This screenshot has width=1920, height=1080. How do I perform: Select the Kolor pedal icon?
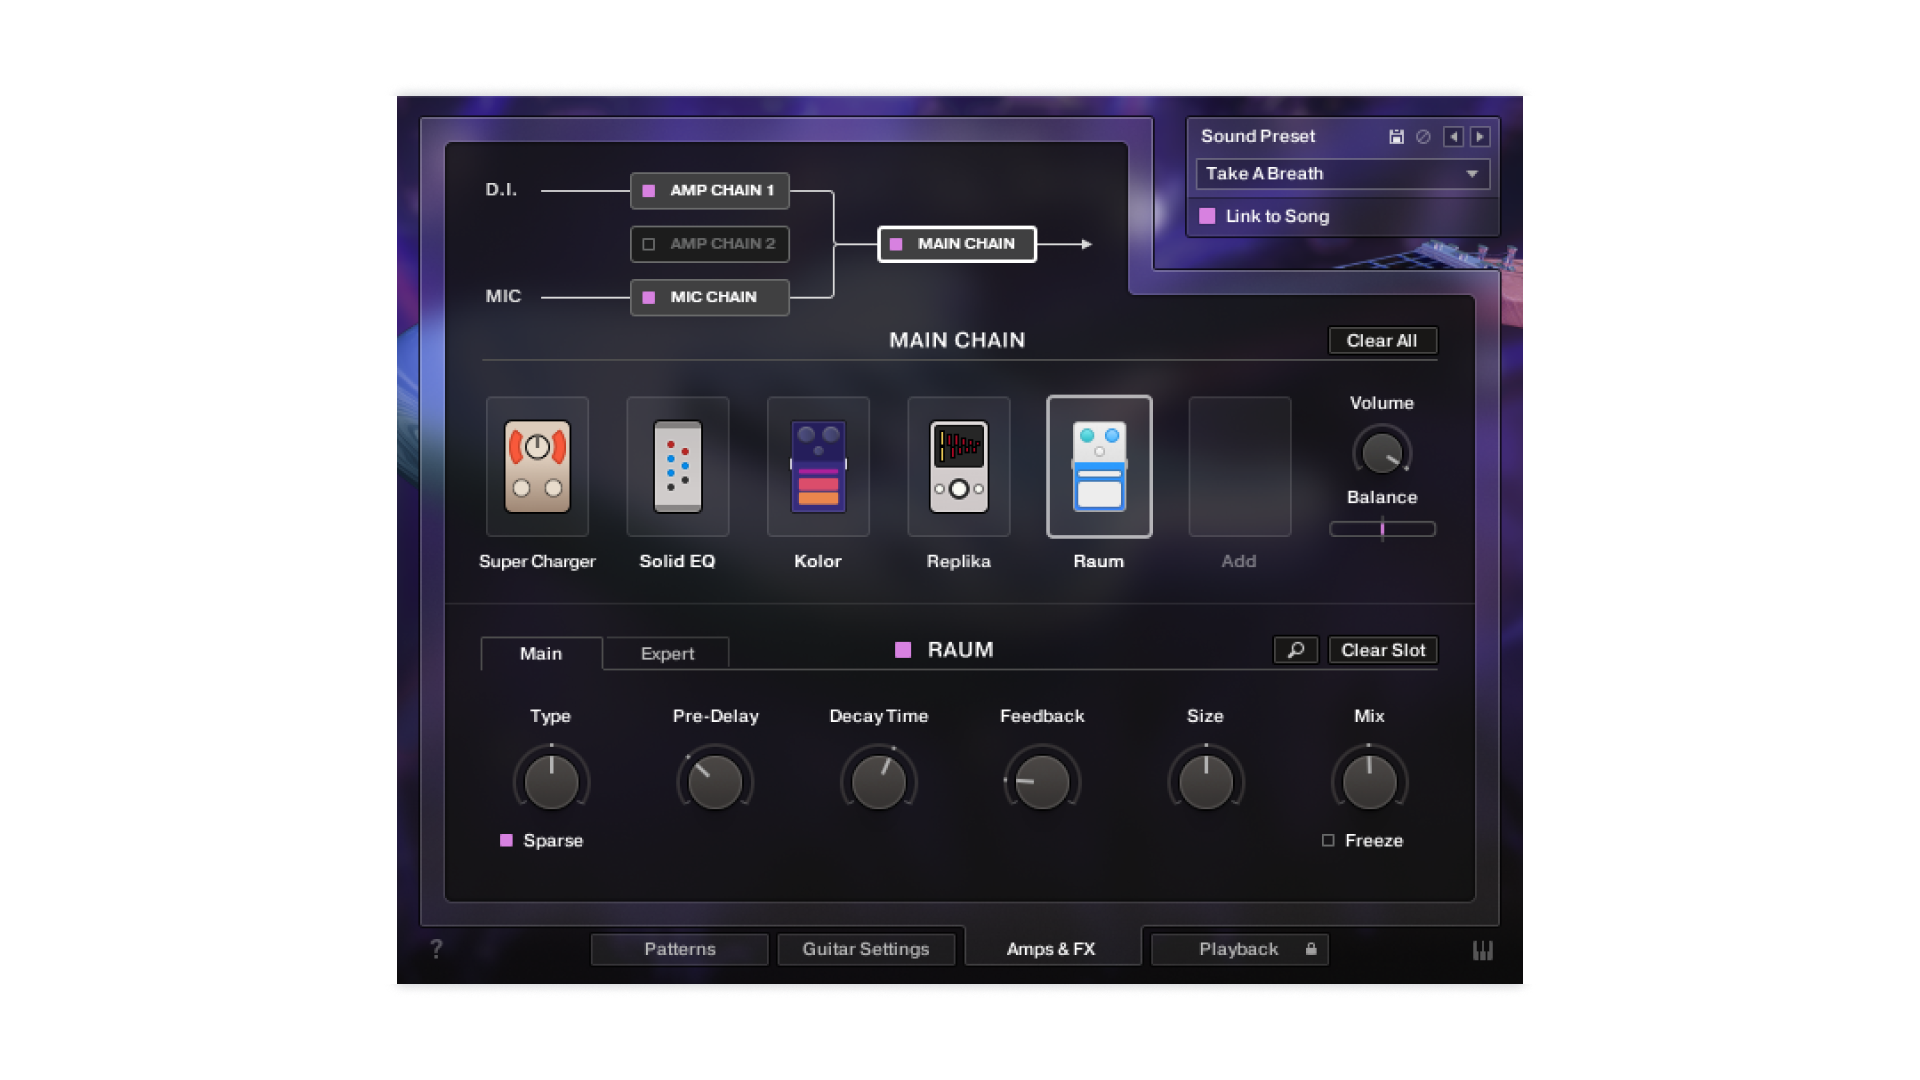click(818, 467)
